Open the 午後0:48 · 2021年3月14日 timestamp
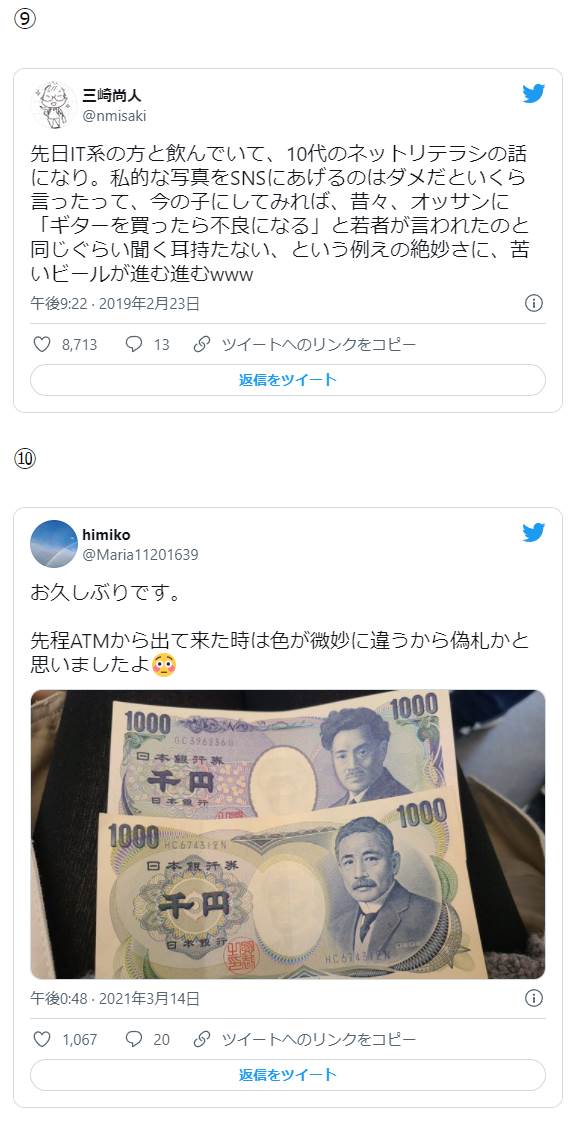The height and width of the screenshot is (1127, 578). coord(115,998)
